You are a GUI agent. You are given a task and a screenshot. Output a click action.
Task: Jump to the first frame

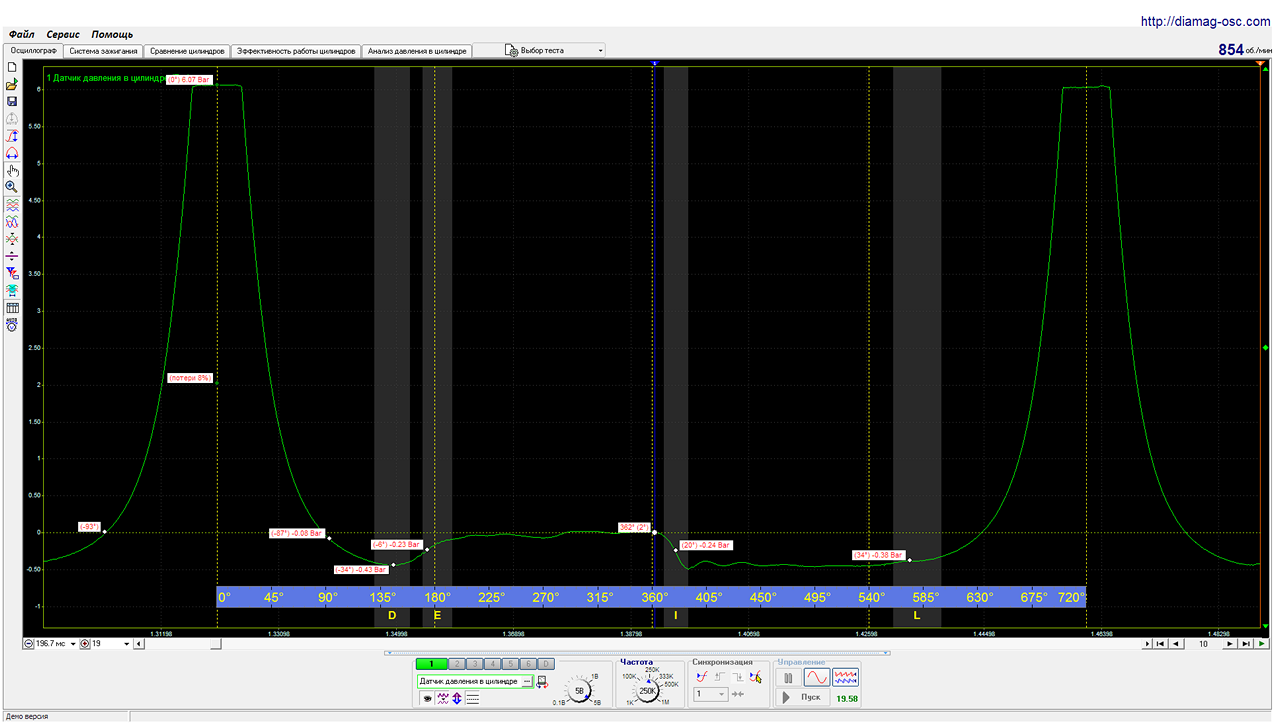[x=1160, y=644]
